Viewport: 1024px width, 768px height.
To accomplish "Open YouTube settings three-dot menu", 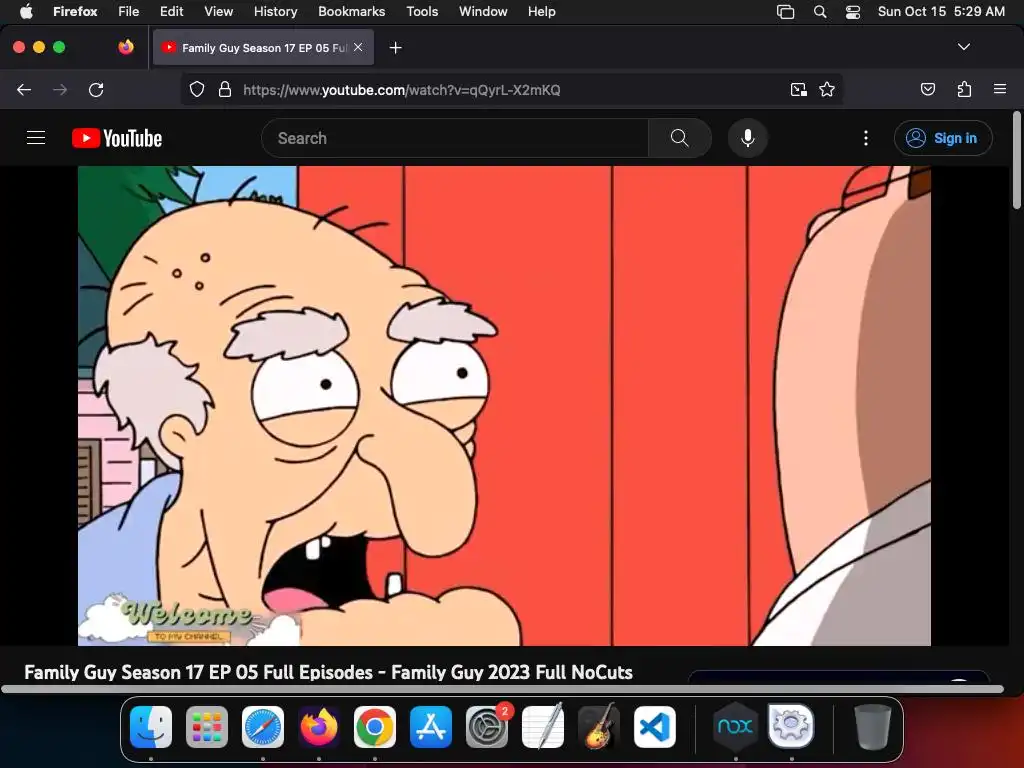I will click(866, 138).
